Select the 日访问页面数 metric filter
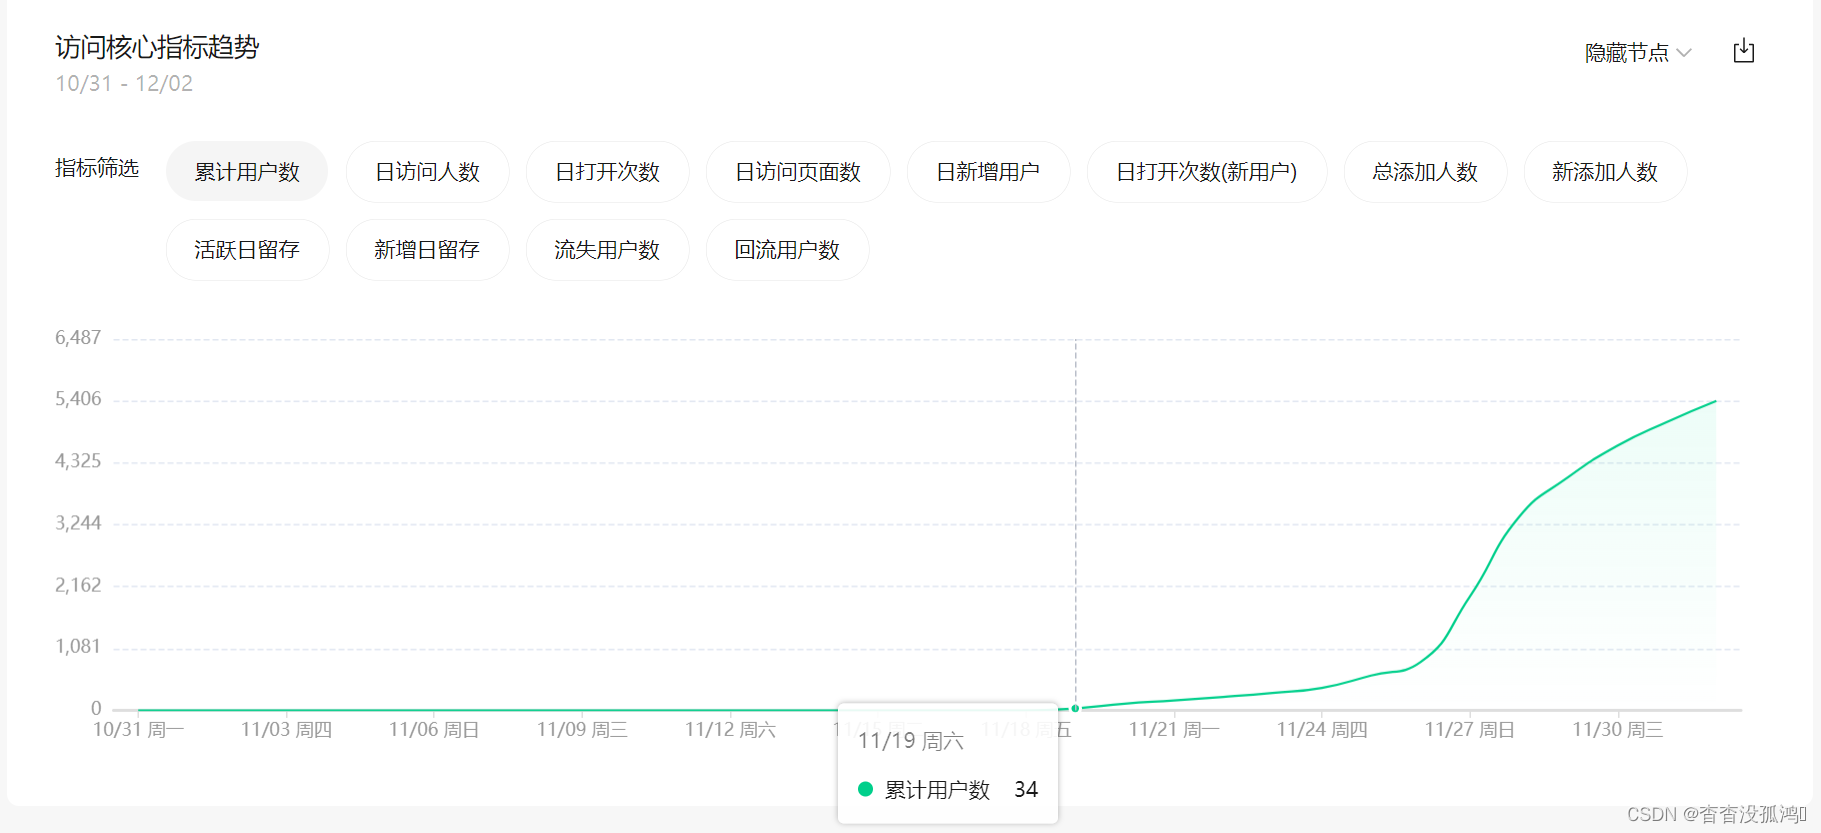 [798, 172]
